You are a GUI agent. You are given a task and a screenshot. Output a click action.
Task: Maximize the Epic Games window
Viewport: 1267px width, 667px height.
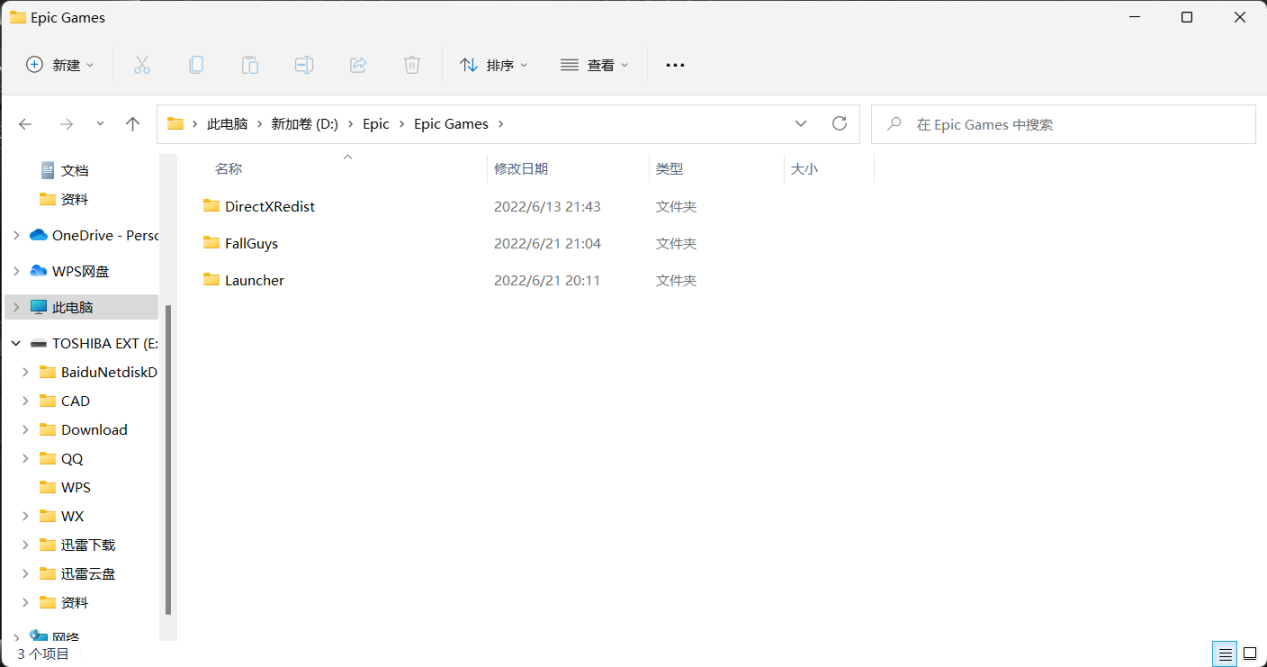coord(1187,17)
